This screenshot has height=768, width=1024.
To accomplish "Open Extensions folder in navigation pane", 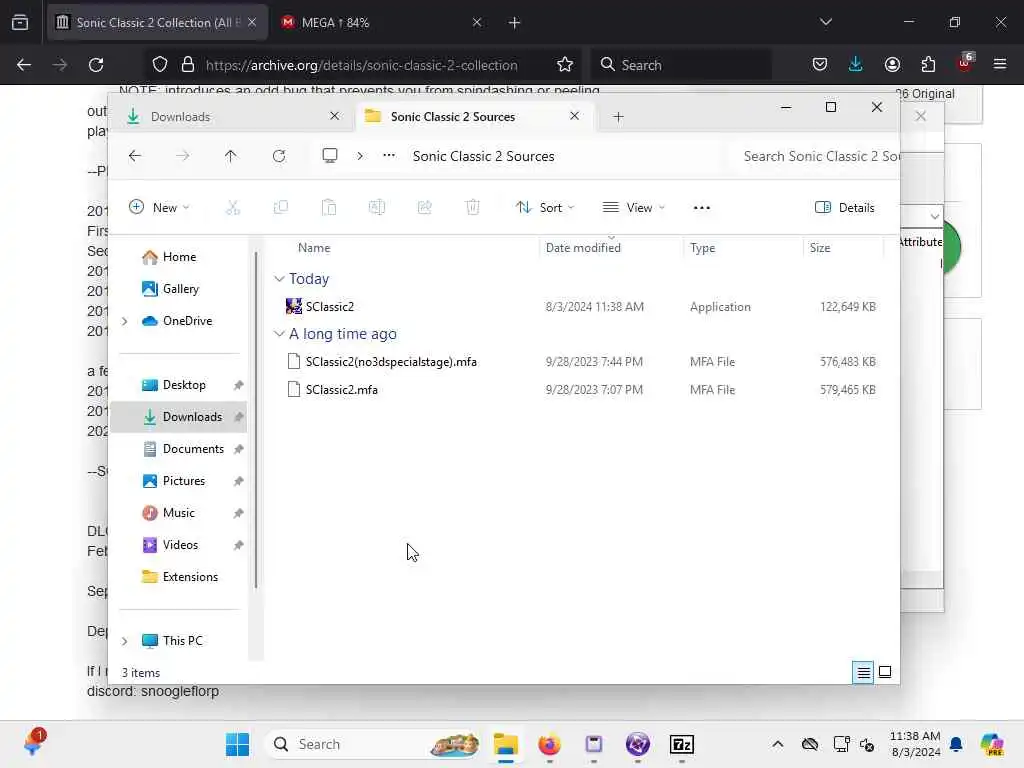I will click(180, 577).
